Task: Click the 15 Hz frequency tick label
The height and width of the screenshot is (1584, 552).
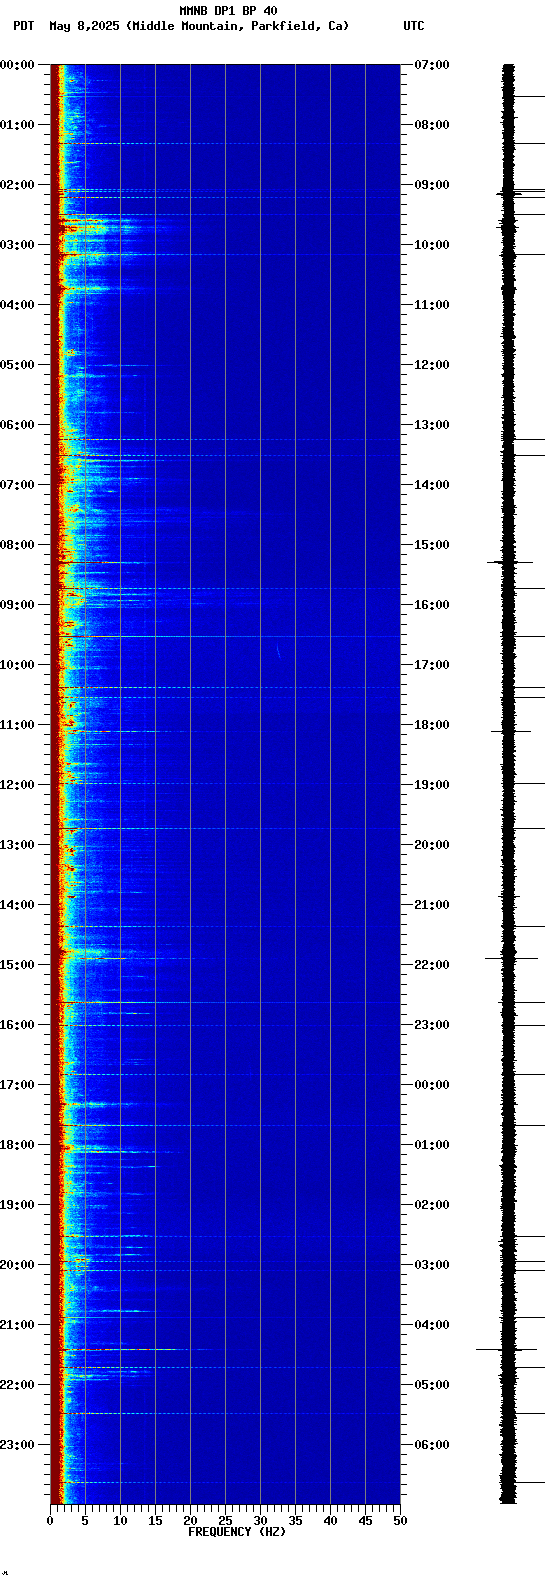Action: (x=155, y=1521)
